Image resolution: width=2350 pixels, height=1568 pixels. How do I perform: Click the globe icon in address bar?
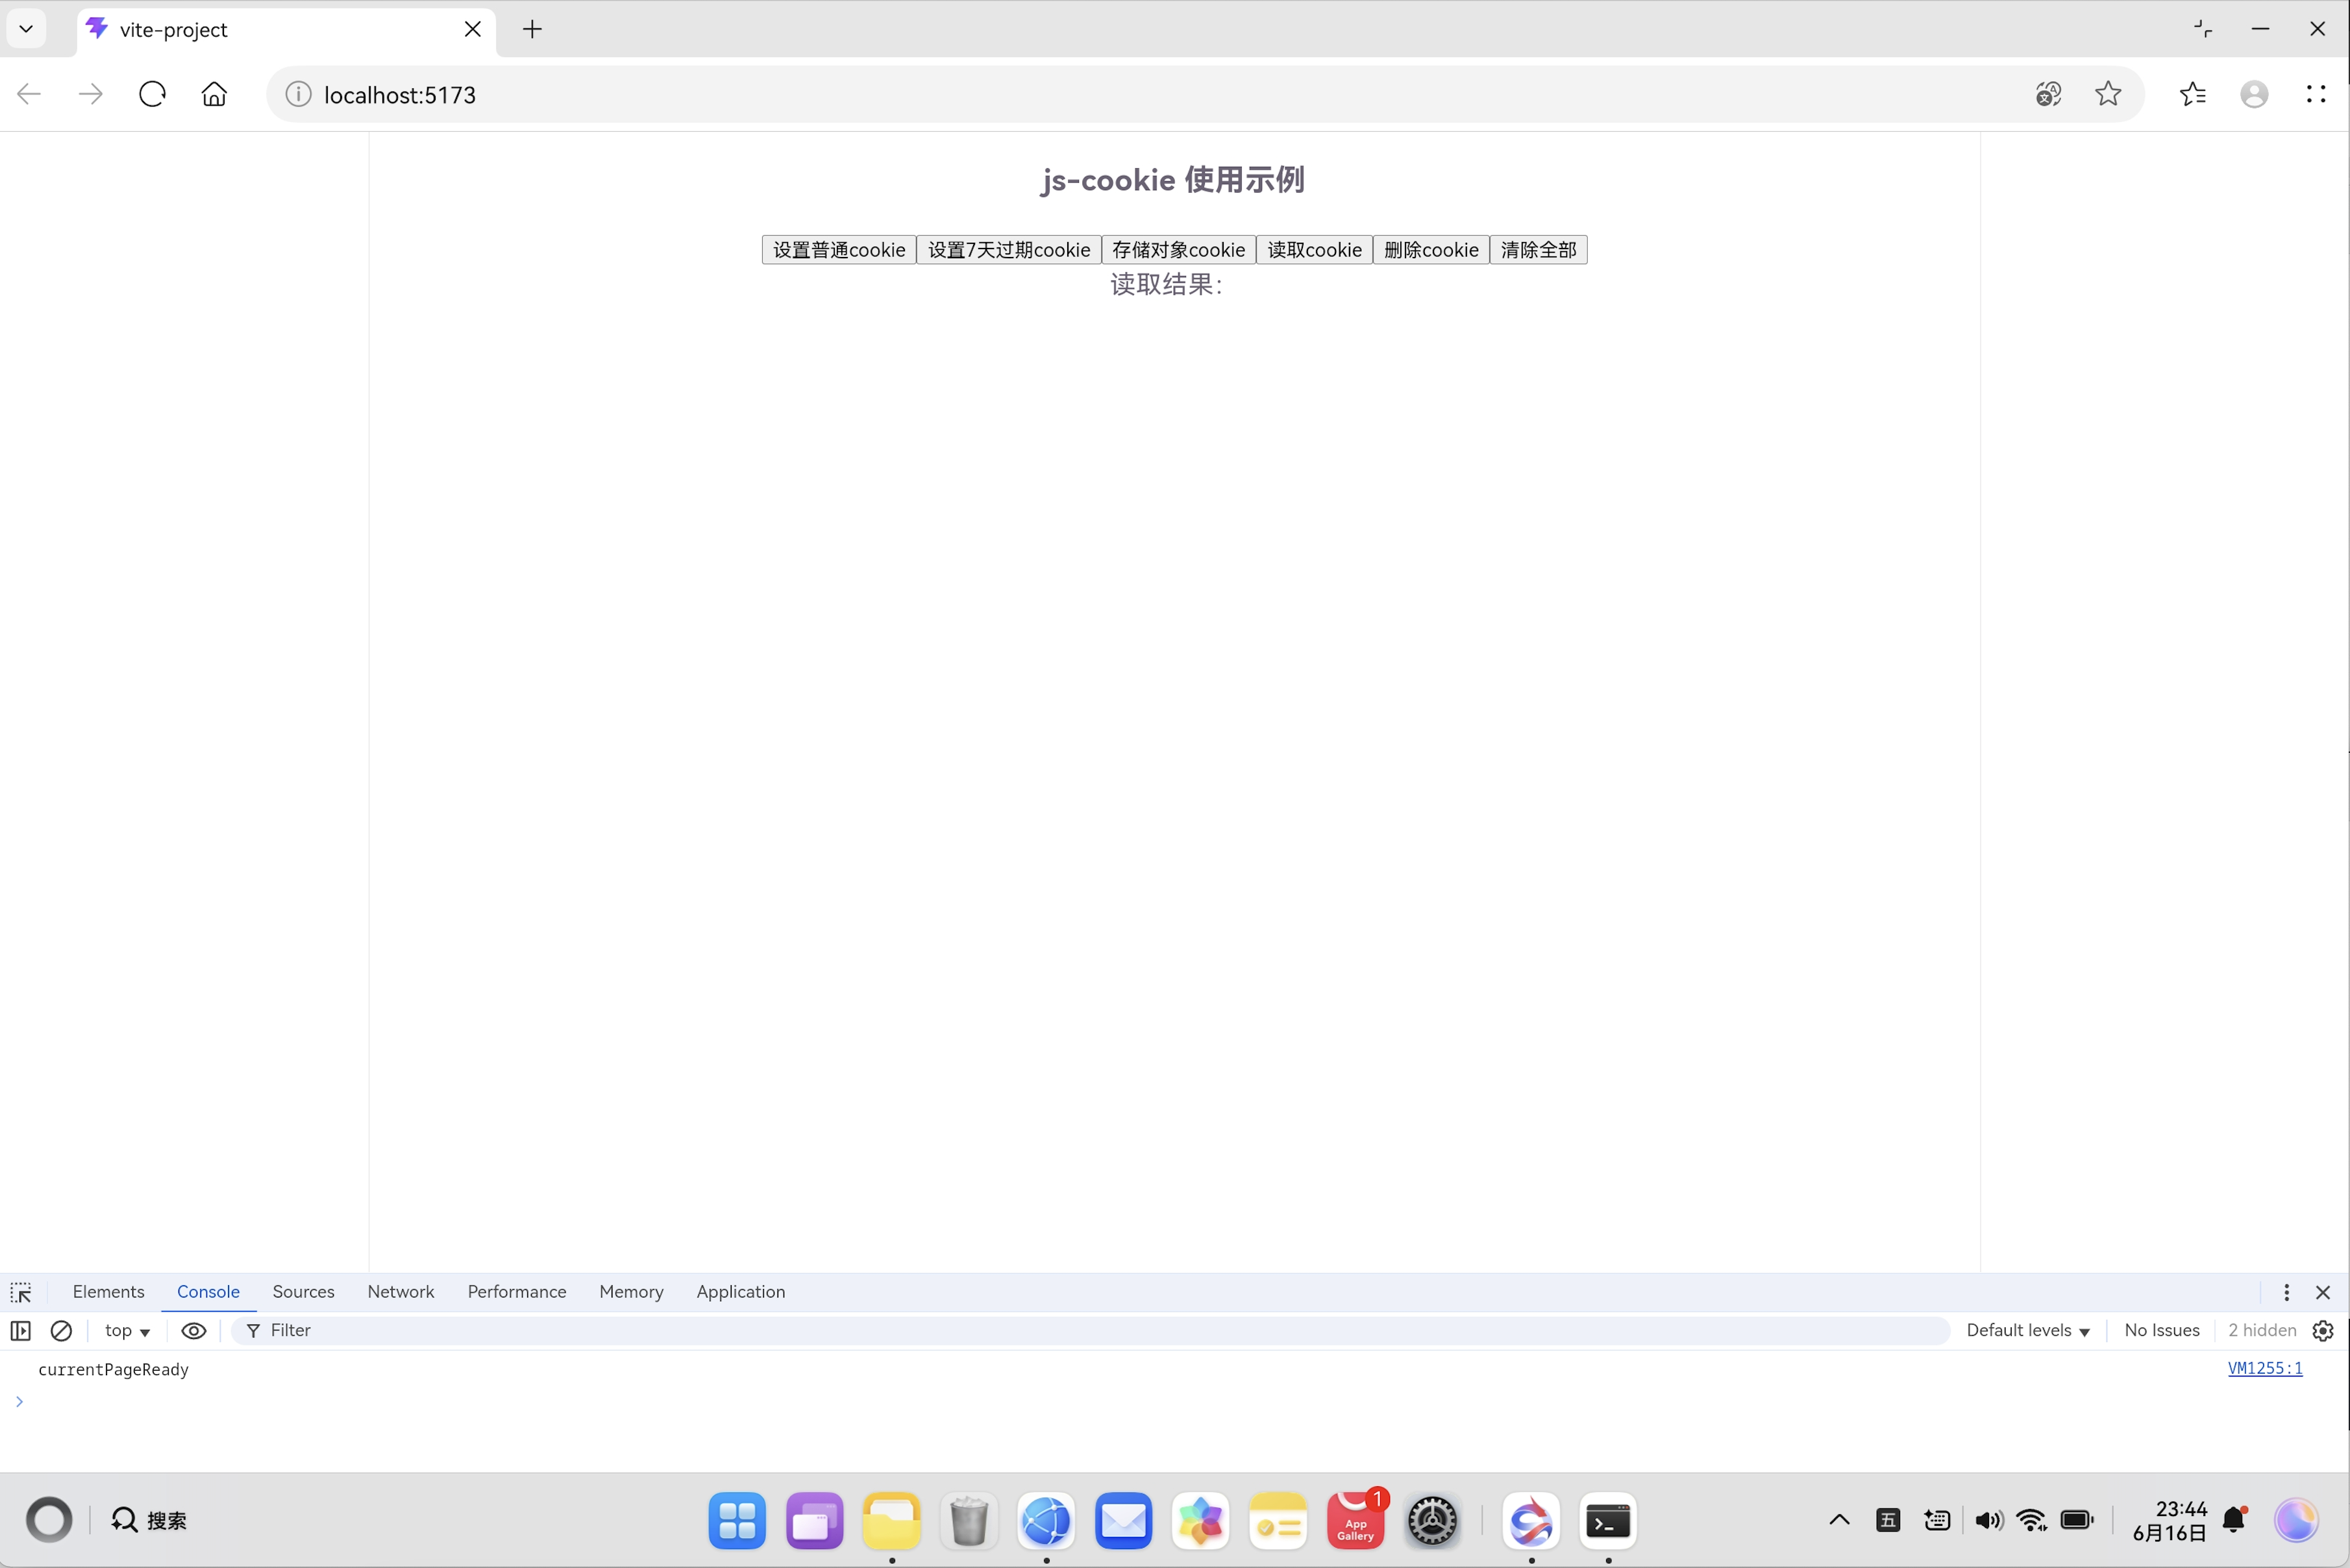point(2049,94)
